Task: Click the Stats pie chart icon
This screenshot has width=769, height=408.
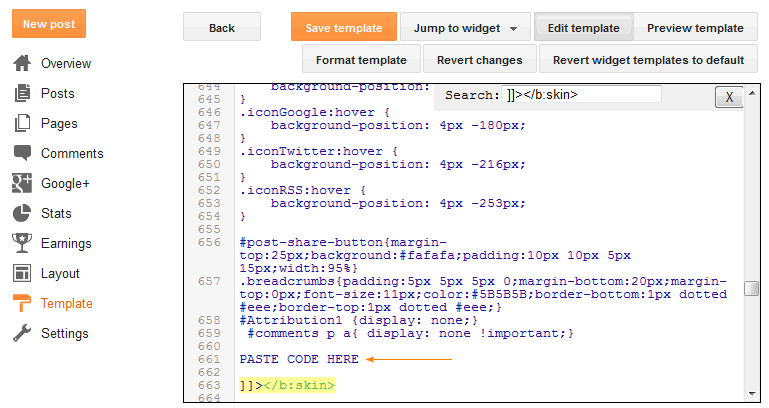Action: coord(22,214)
